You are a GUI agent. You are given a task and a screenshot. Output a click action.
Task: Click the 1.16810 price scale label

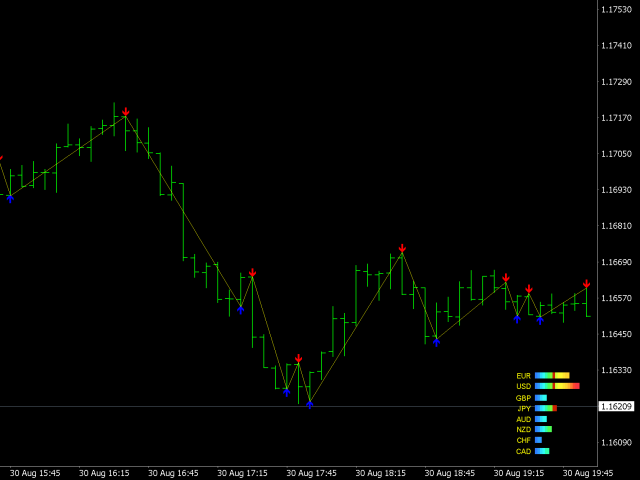[x=616, y=226]
